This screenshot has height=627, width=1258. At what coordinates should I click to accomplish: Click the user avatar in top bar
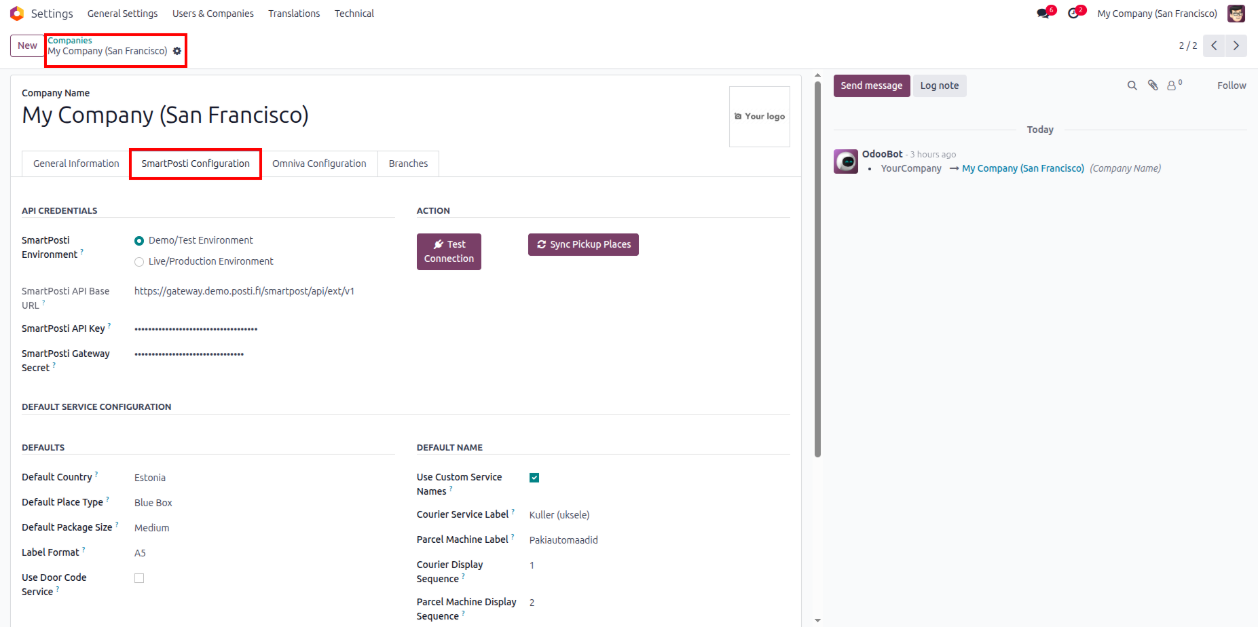1236,14
